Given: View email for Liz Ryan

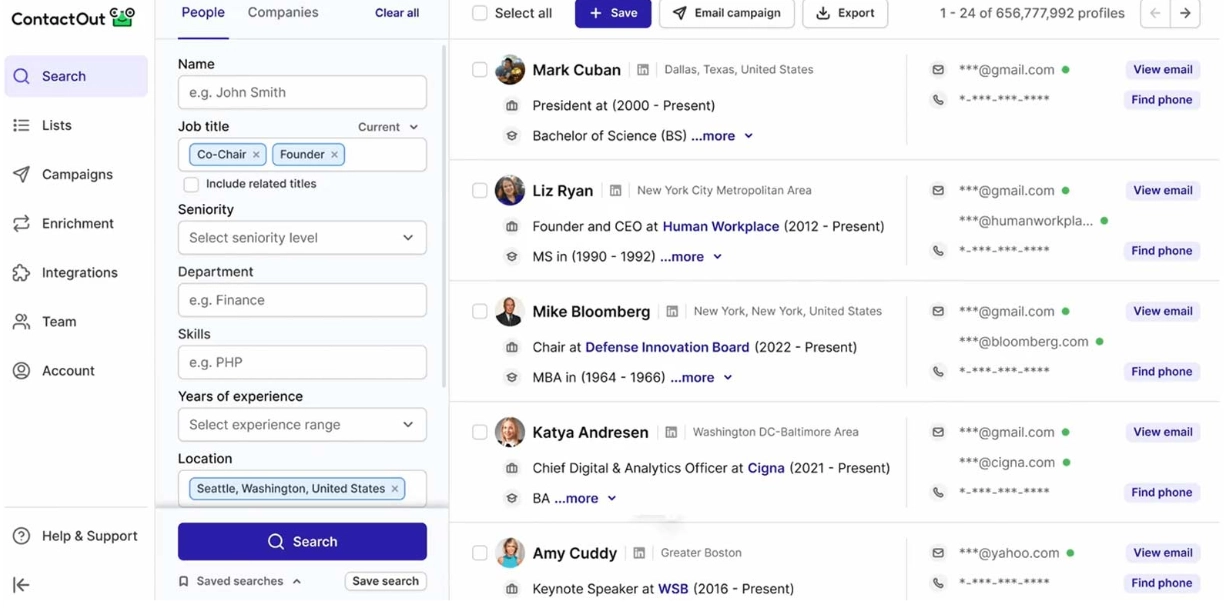Looking at the screenshot, I should tap(1162, 192).
